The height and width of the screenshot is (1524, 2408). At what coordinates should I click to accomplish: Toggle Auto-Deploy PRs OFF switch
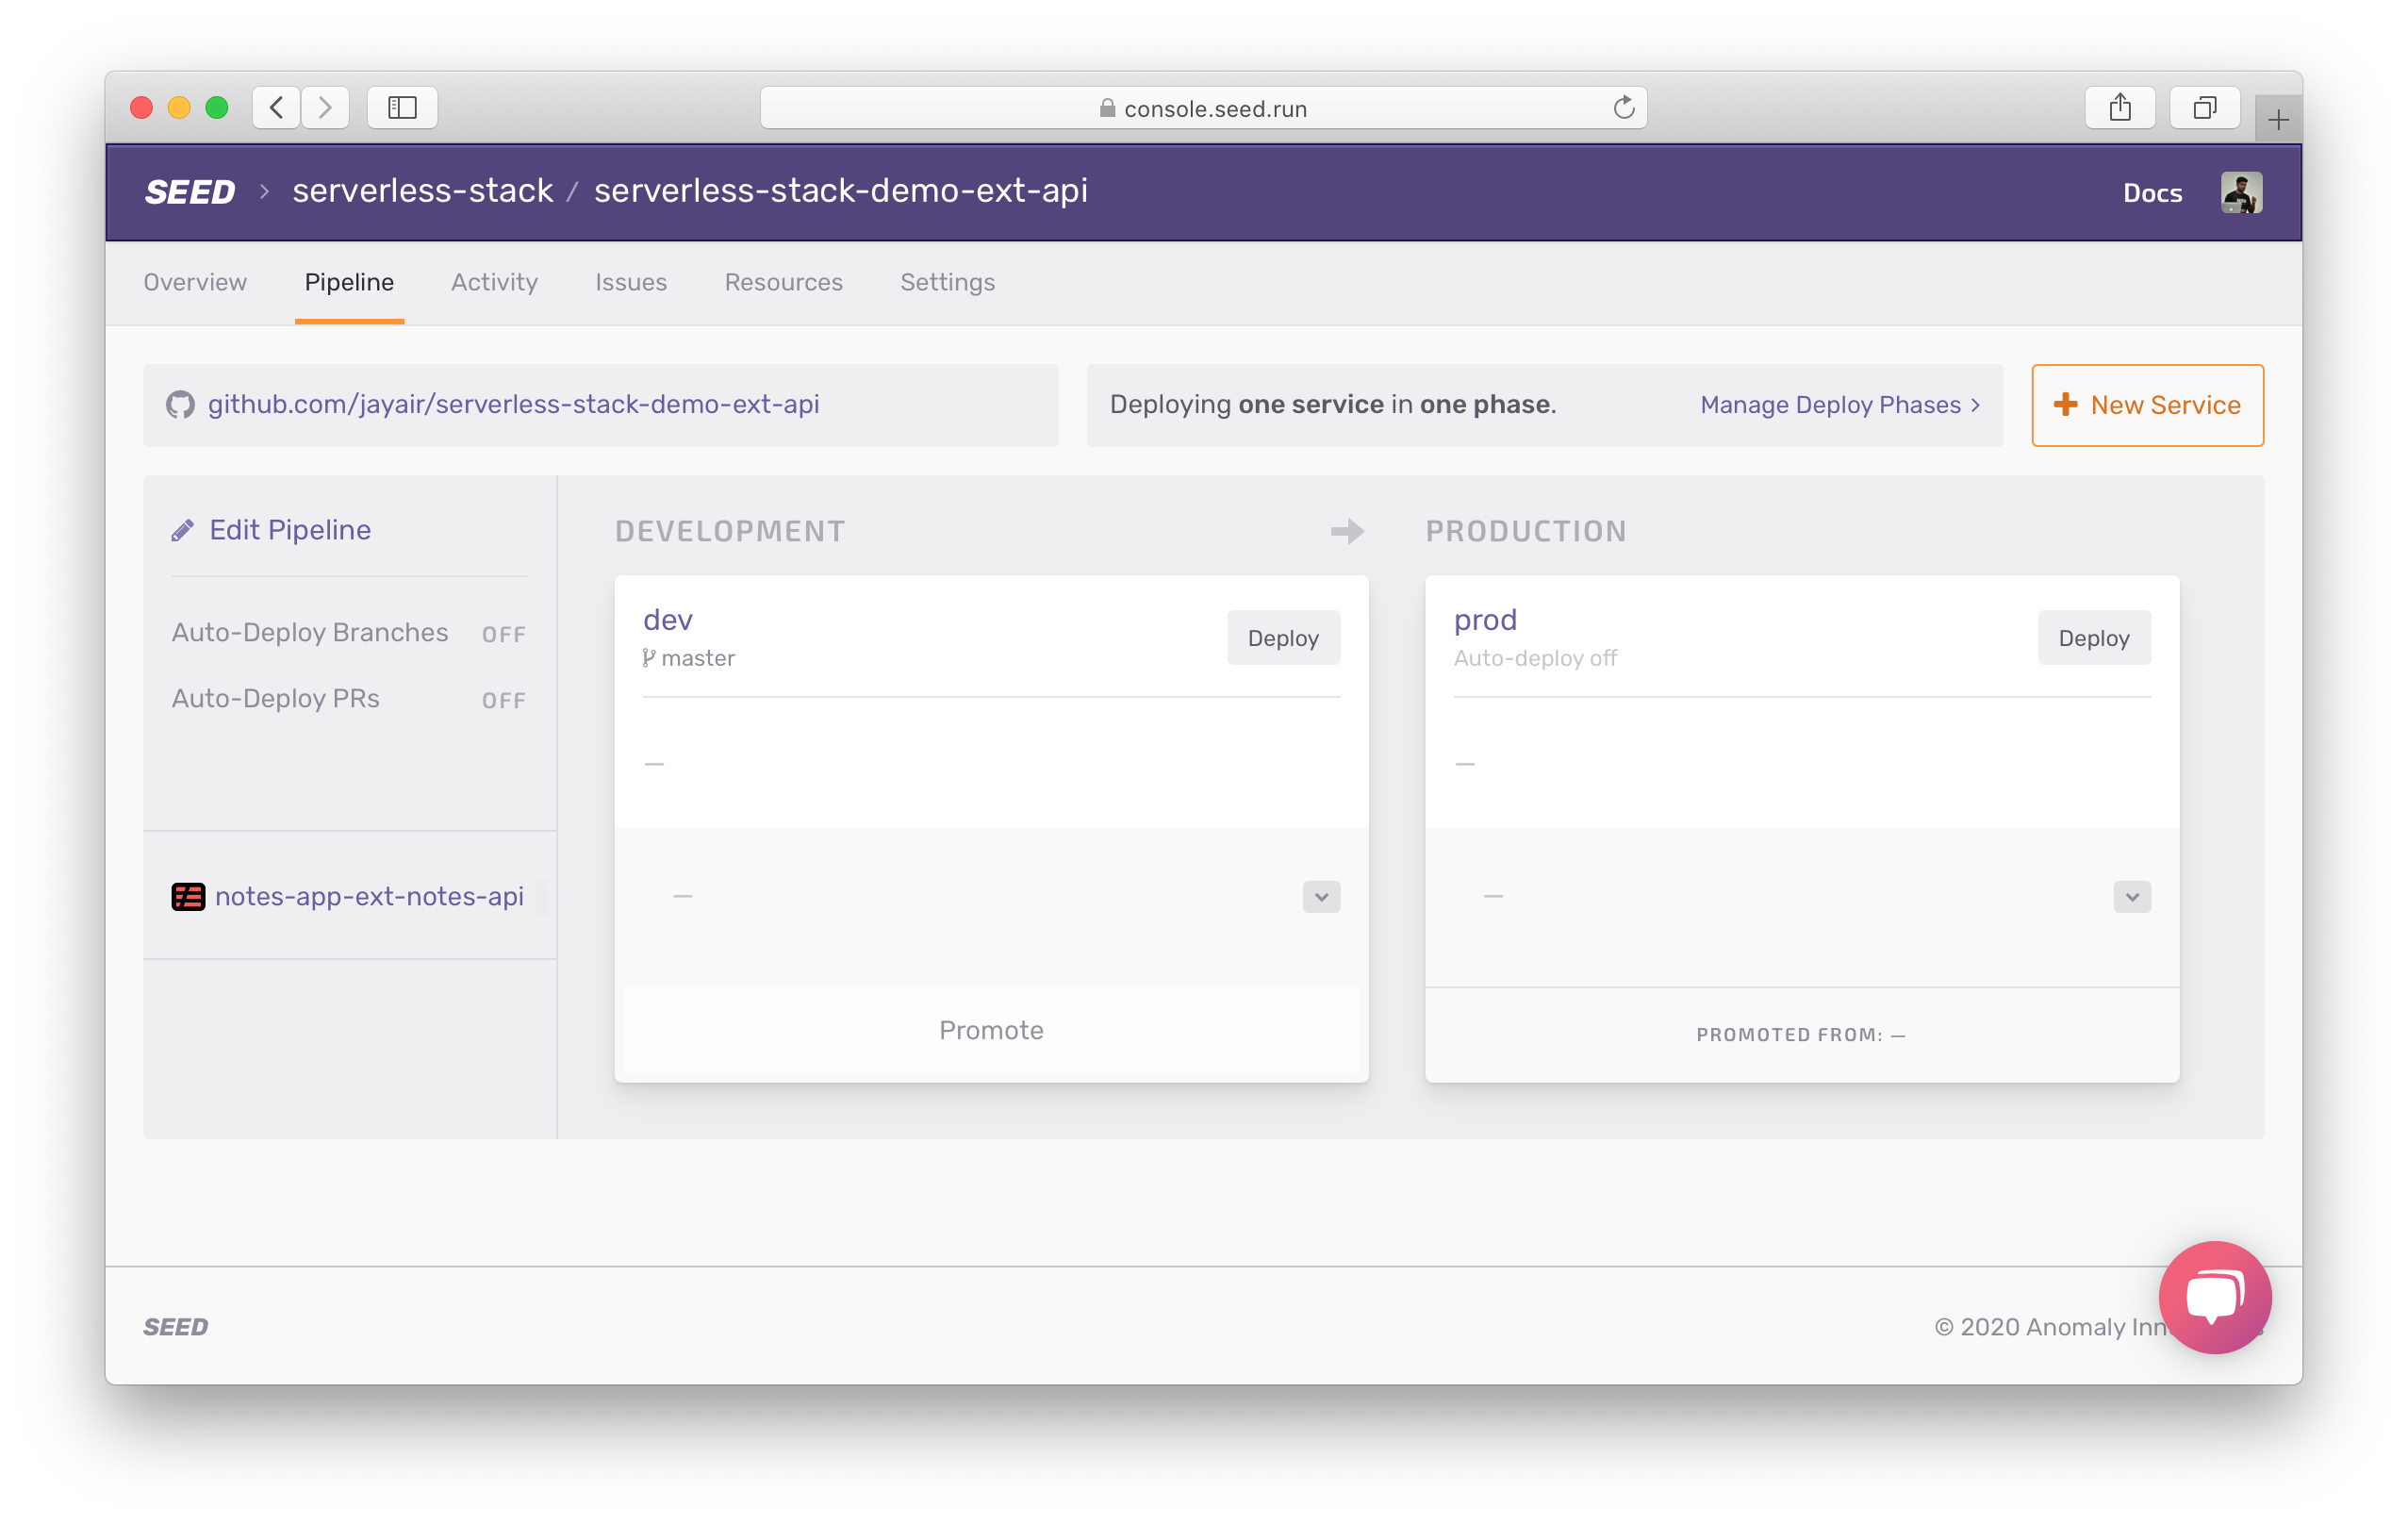click(503, 699)
